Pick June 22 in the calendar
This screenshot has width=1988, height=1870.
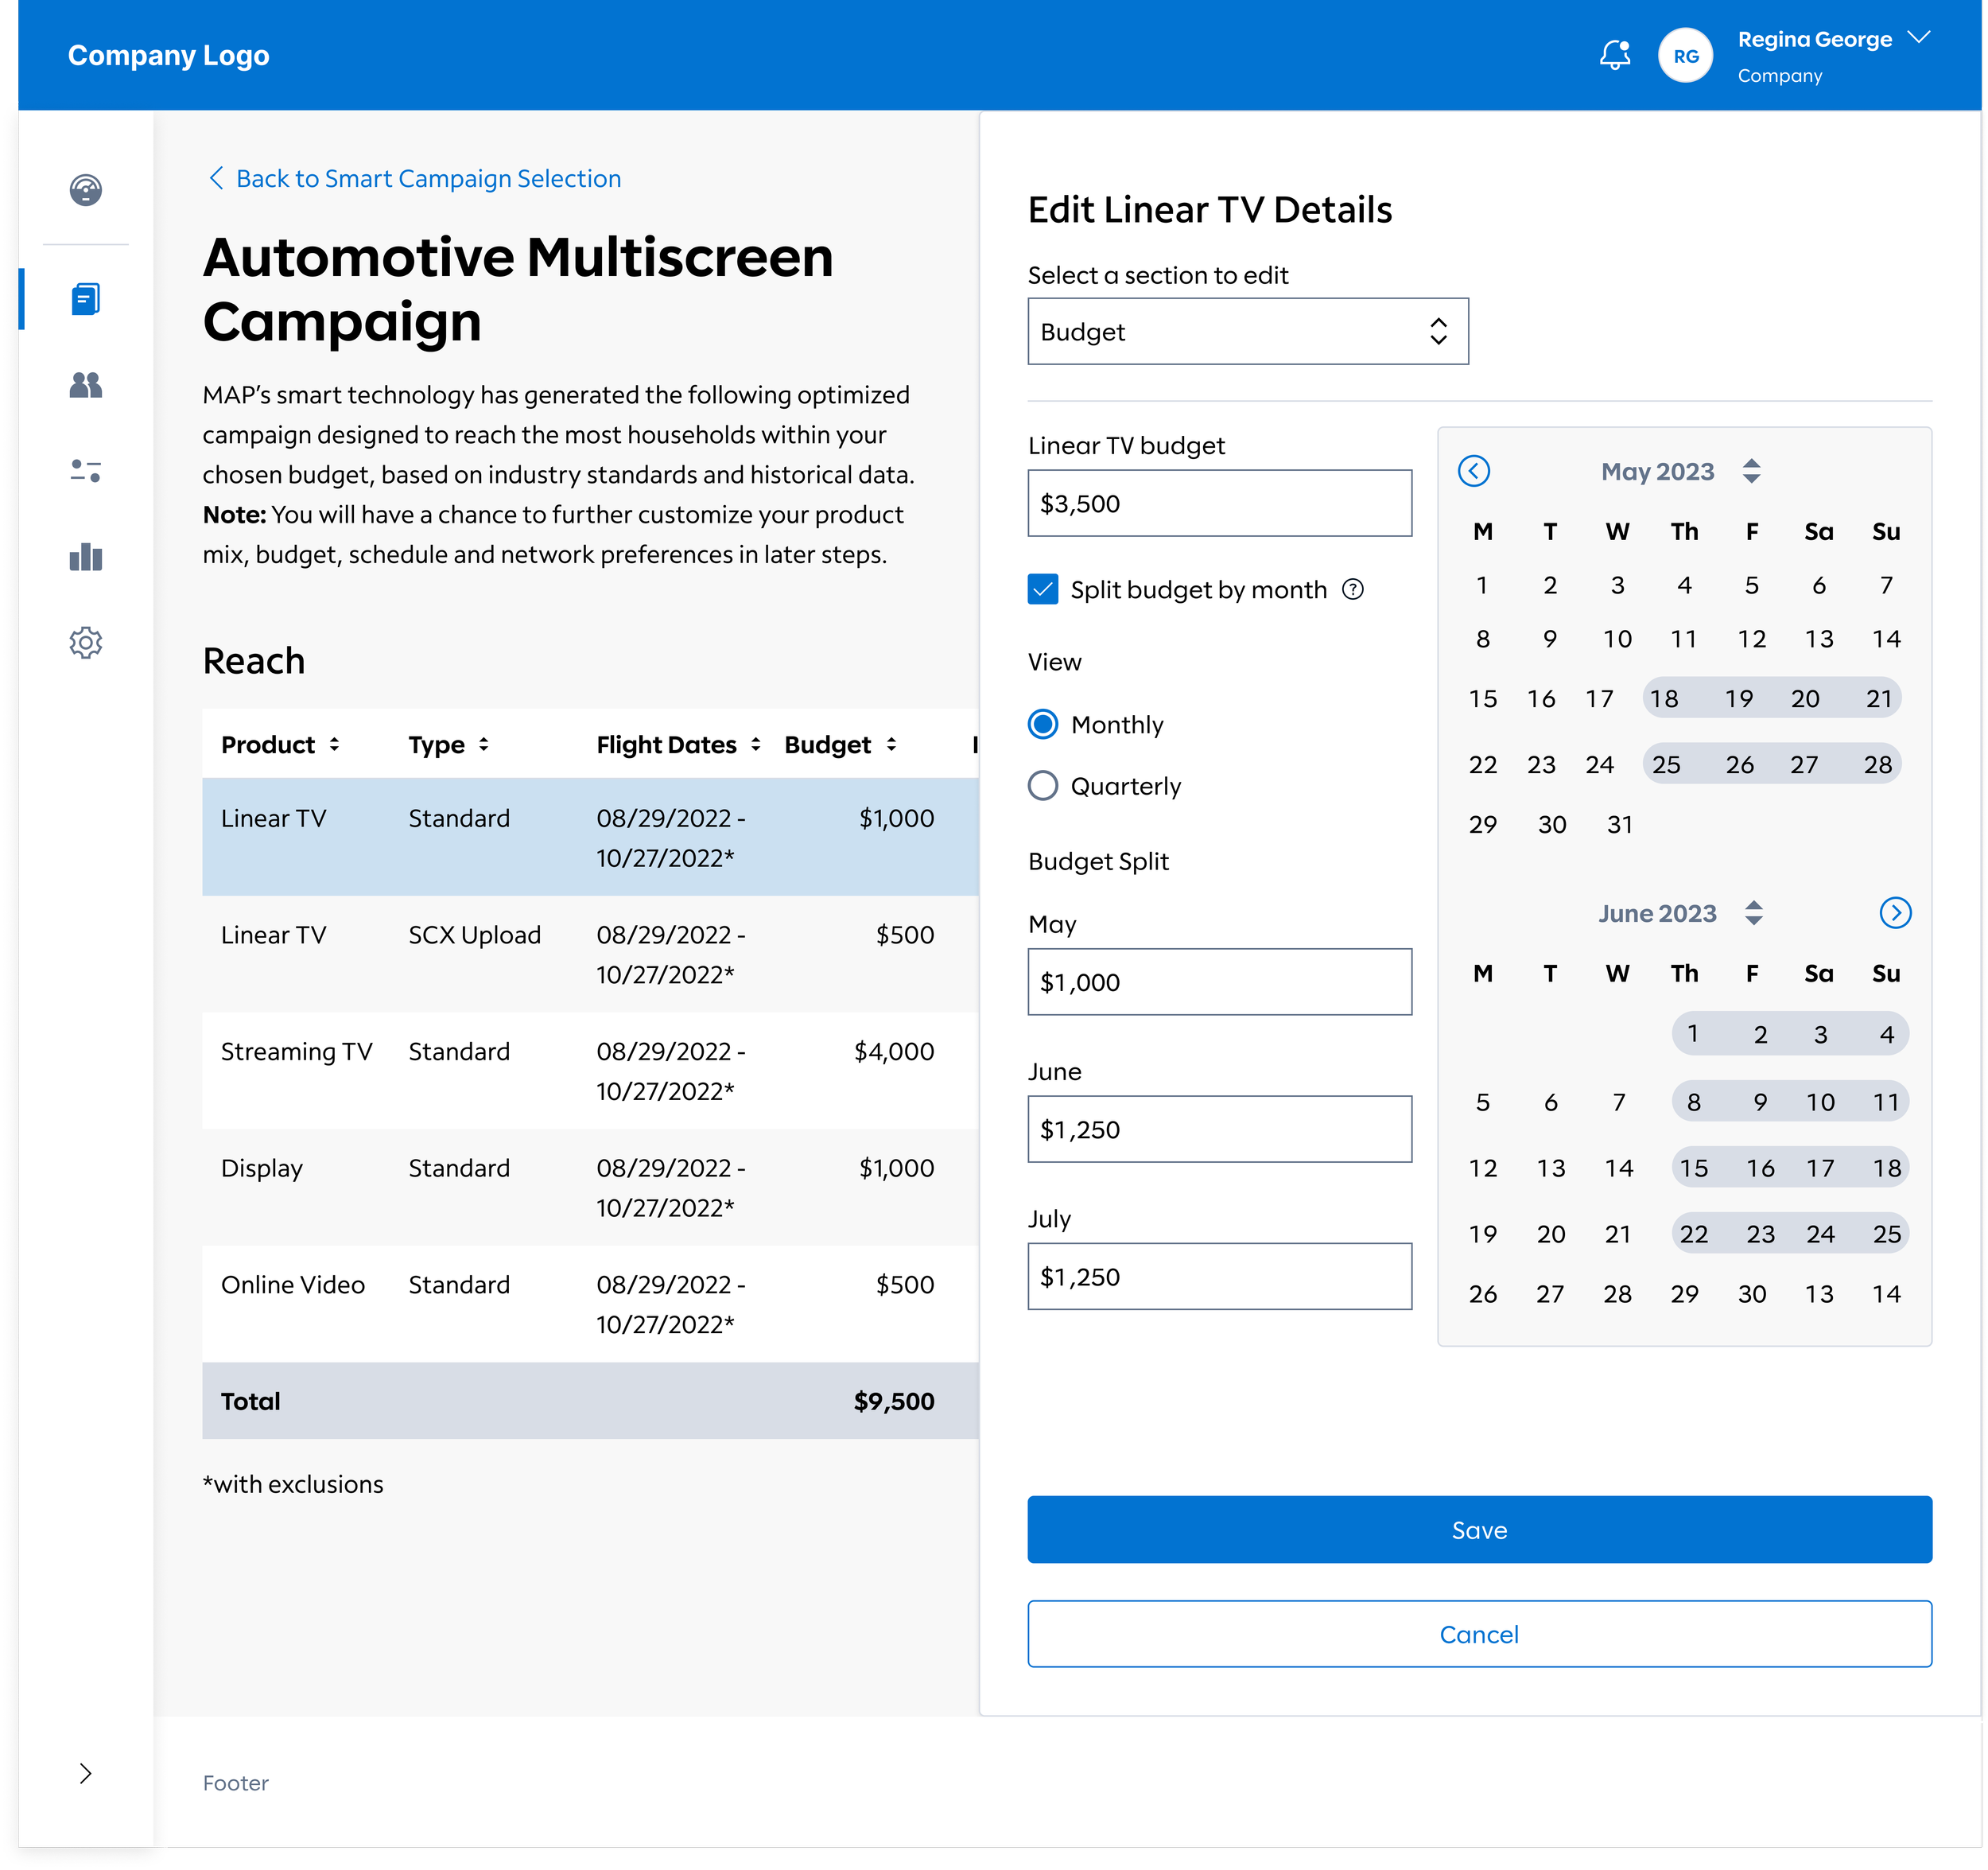[x=1693, y=1234]
